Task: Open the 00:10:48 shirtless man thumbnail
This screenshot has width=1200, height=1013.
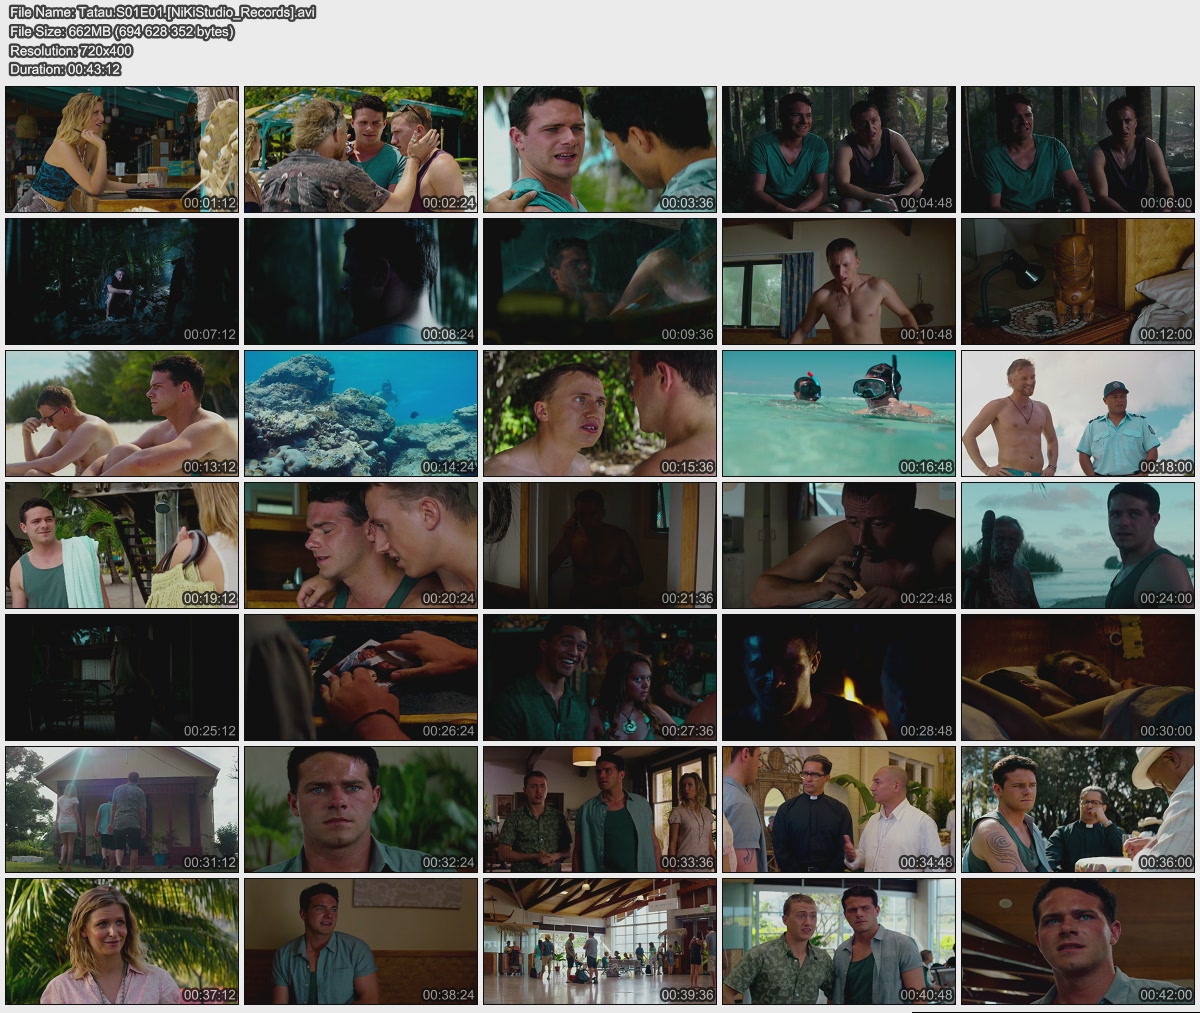Action: tap(839, 281)
